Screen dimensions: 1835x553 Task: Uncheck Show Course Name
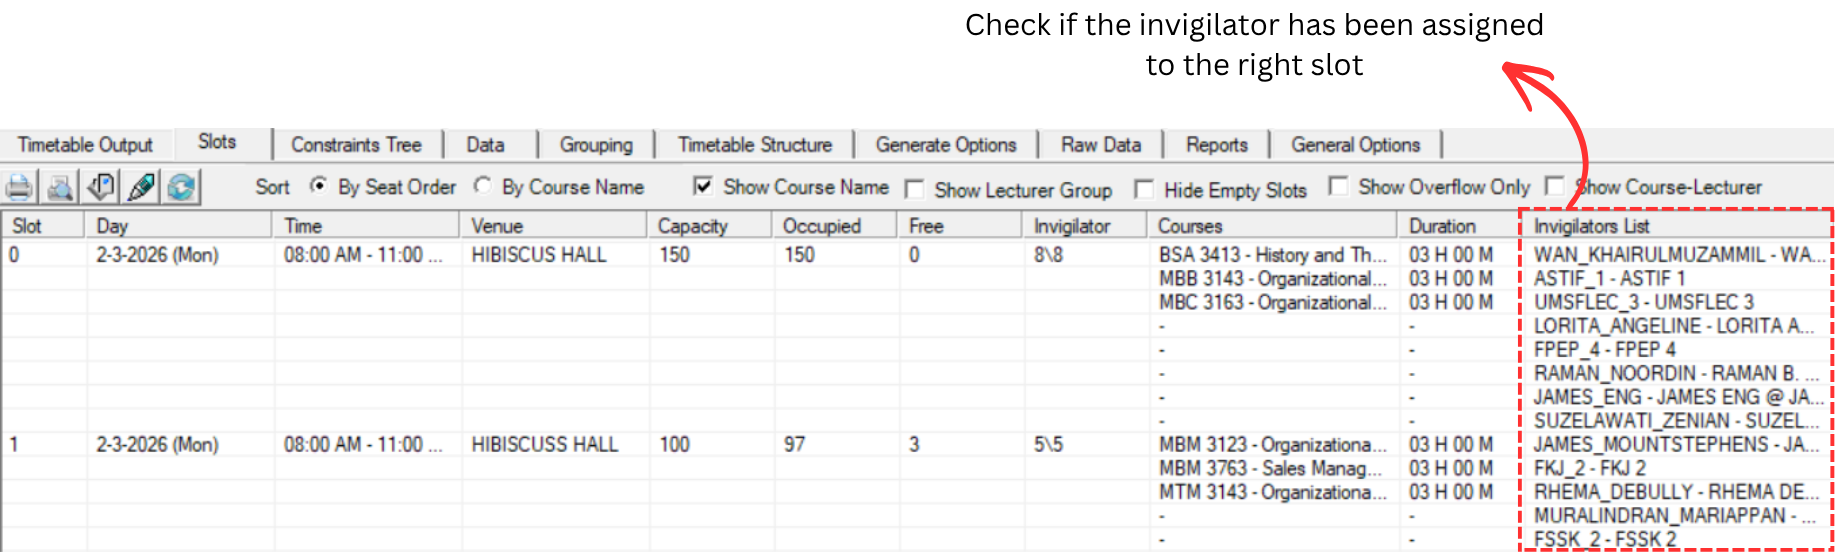pyautogui.click(x=703, y=186)
